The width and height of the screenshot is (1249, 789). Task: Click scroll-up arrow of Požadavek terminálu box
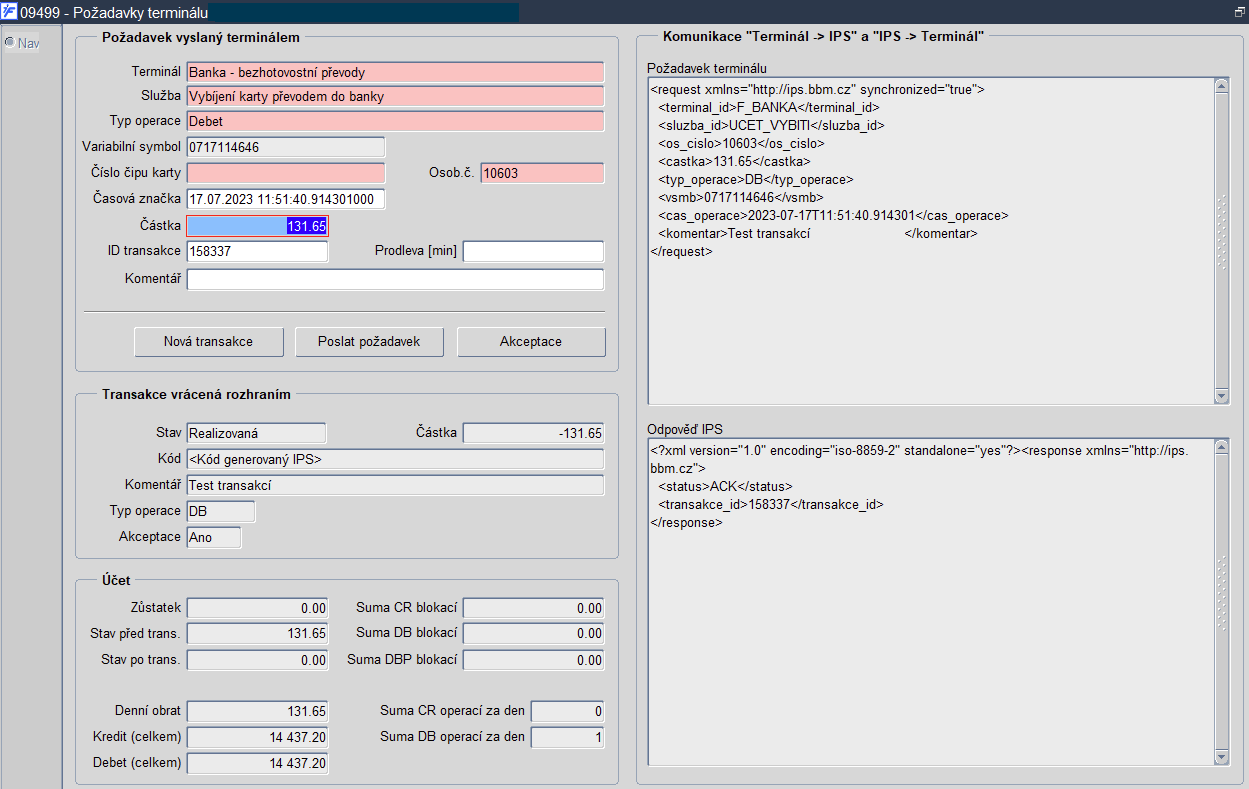[x=1221, y=86]
